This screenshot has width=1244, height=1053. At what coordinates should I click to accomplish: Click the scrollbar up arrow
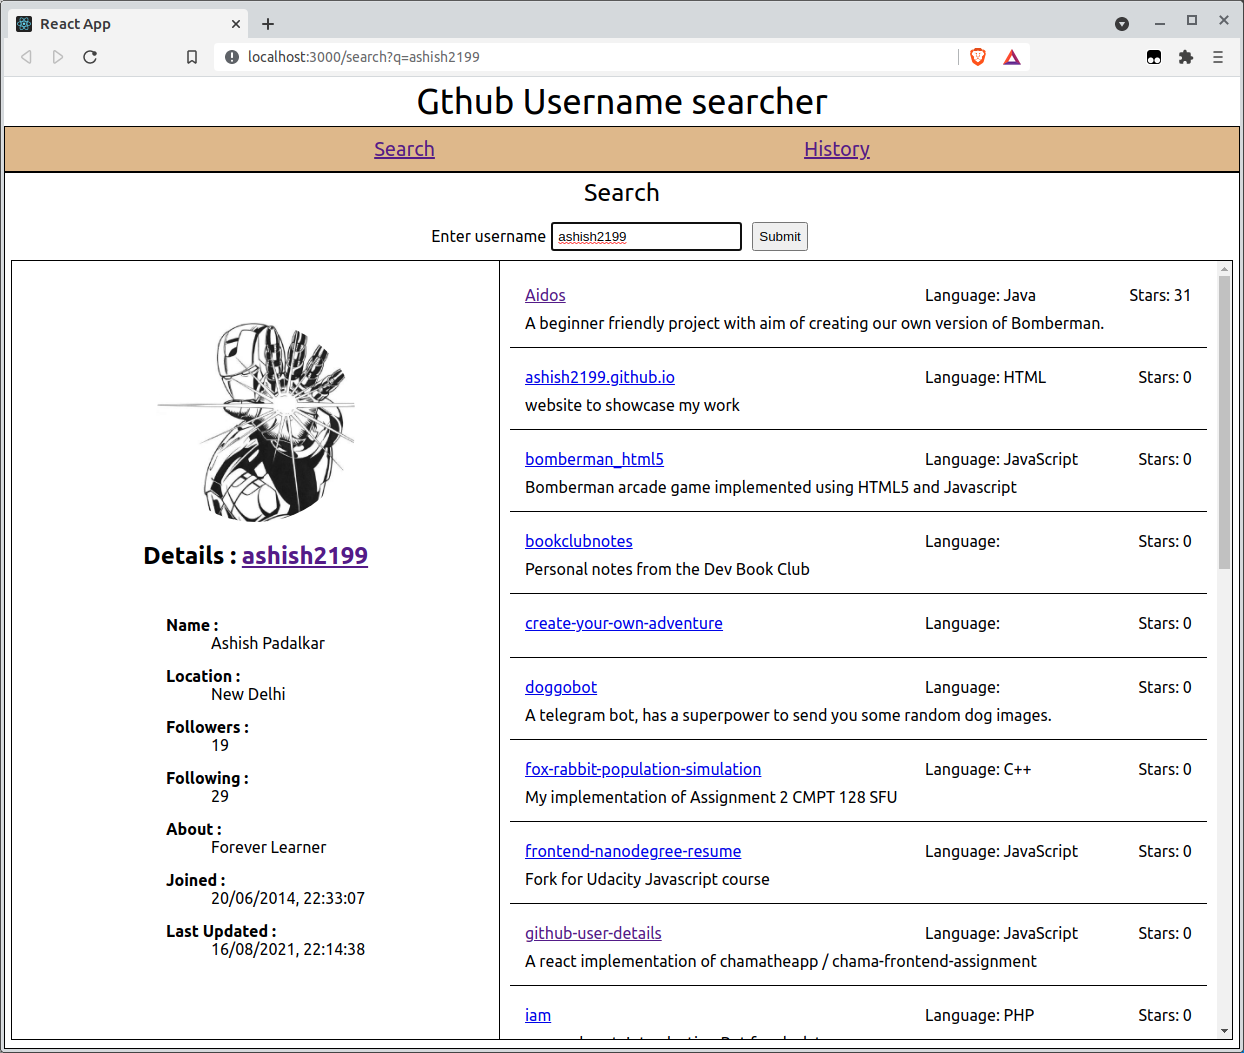[x=1224, y=269]
